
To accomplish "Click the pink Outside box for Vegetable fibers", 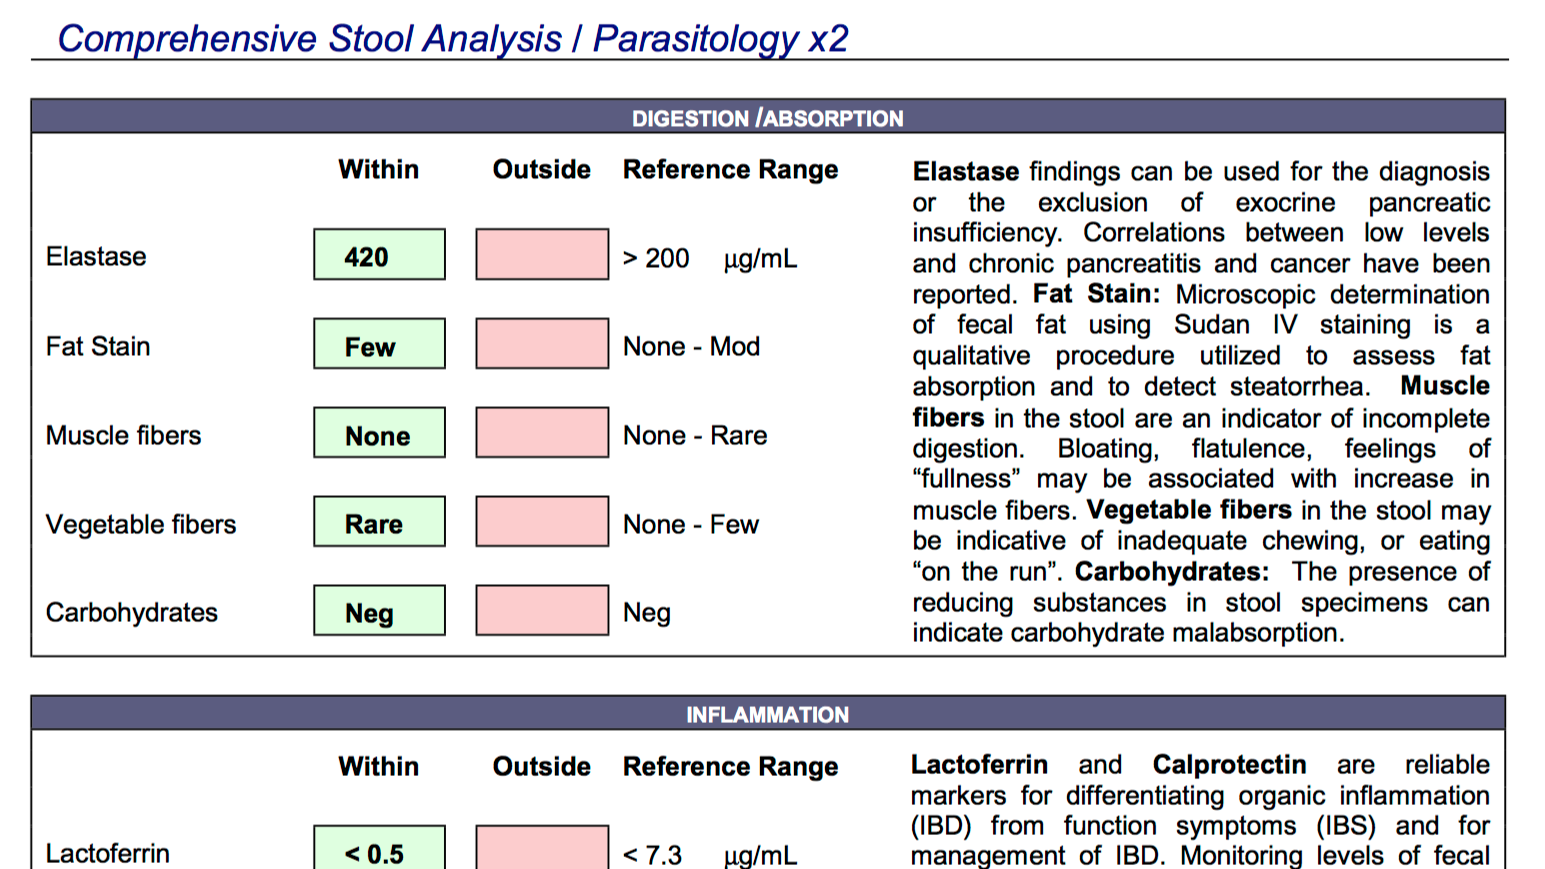I will [x=542, y=521].
